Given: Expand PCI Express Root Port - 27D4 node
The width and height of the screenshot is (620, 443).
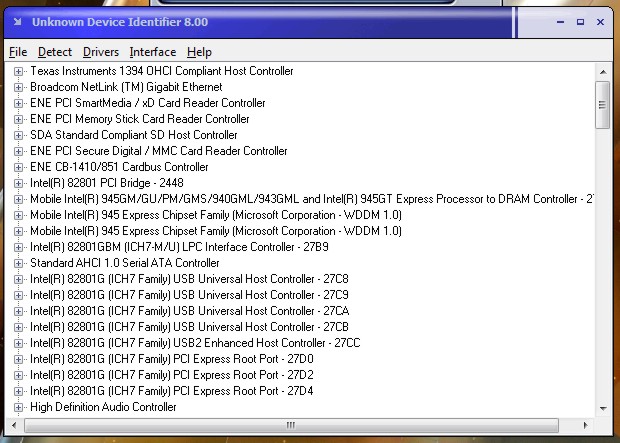Looking at the screenshot, I should pos(18,392).
